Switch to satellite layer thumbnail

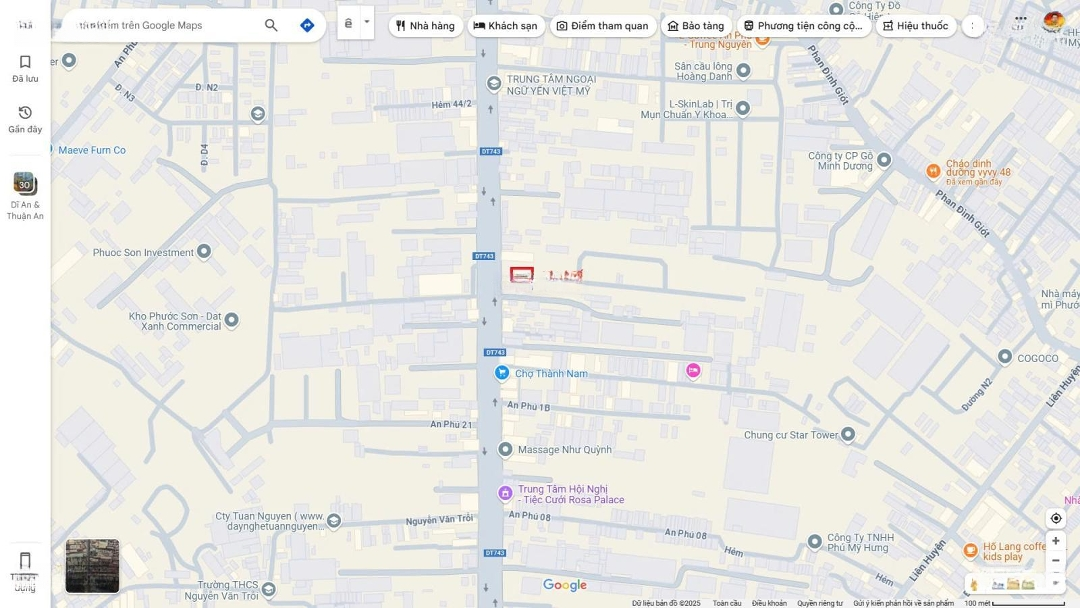point(92,566)
